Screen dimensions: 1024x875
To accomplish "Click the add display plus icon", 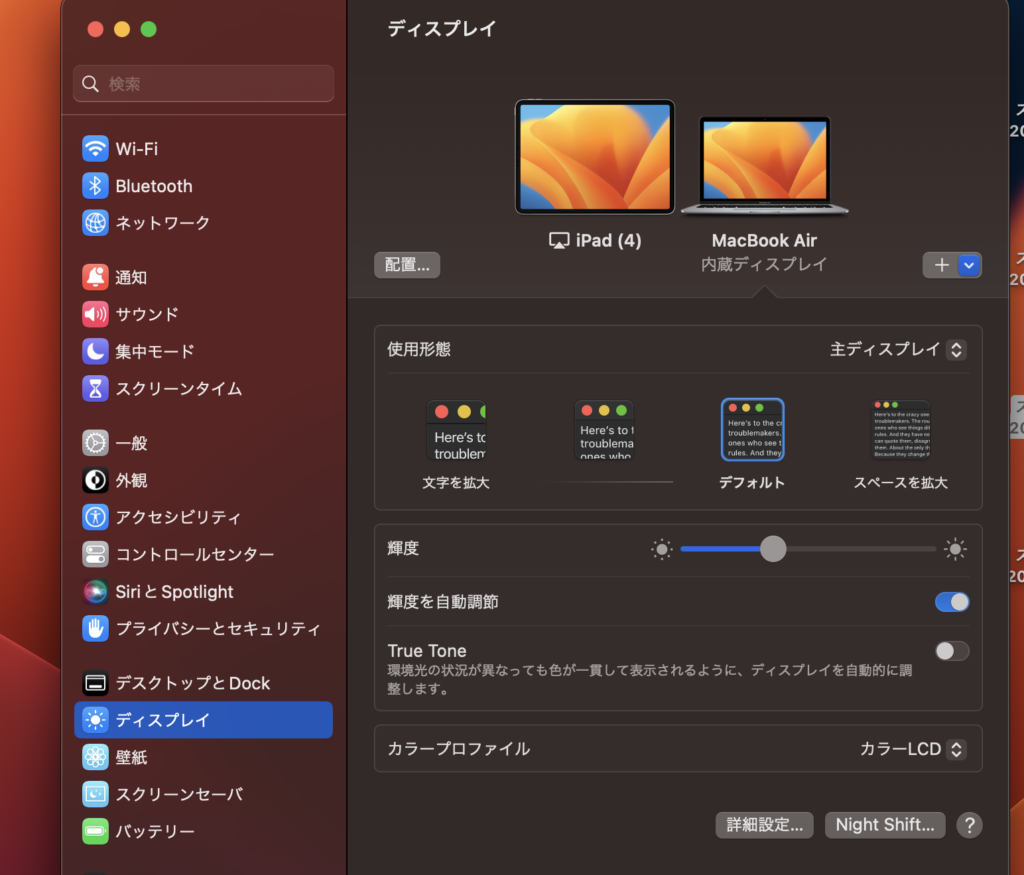I will click(x=941, y=265).
